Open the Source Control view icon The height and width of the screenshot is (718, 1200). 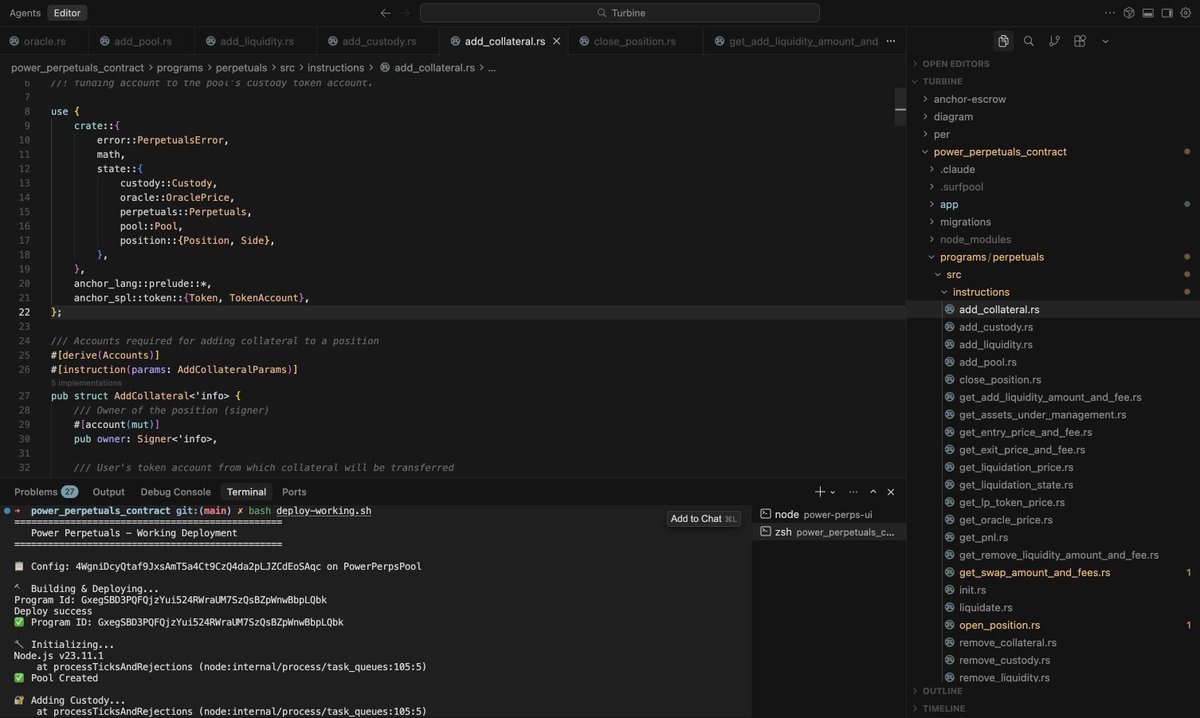[x=1055, y=41]
